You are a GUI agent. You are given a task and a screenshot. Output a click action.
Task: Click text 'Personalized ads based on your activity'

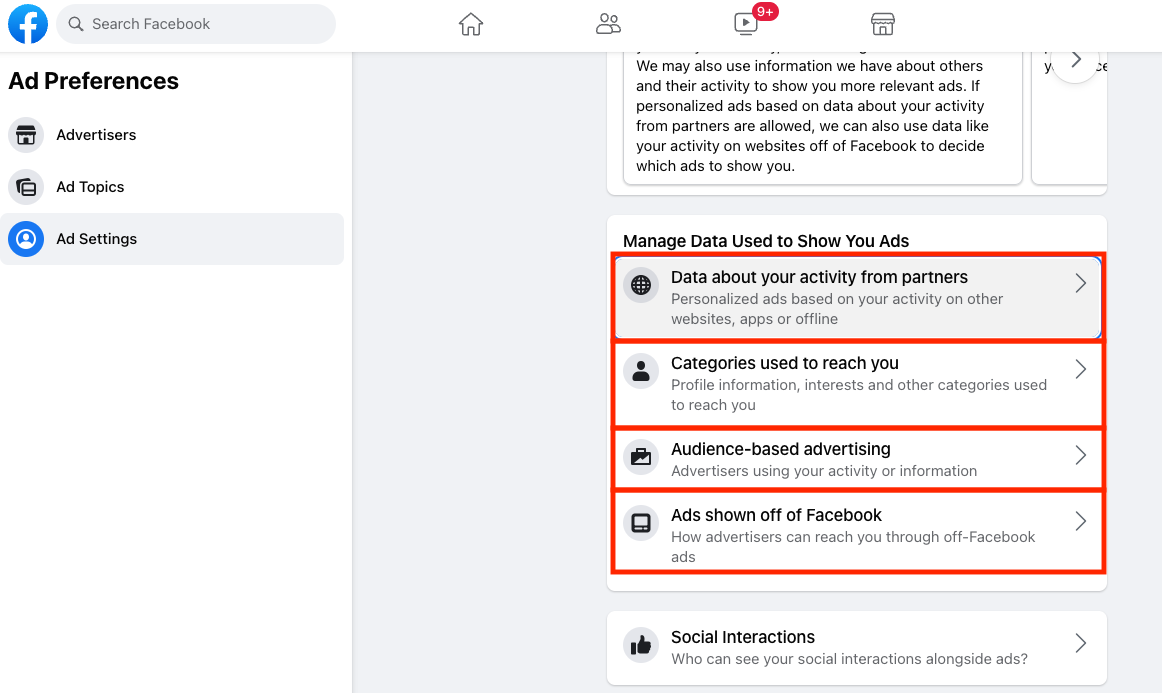click(x=808, y=299)
